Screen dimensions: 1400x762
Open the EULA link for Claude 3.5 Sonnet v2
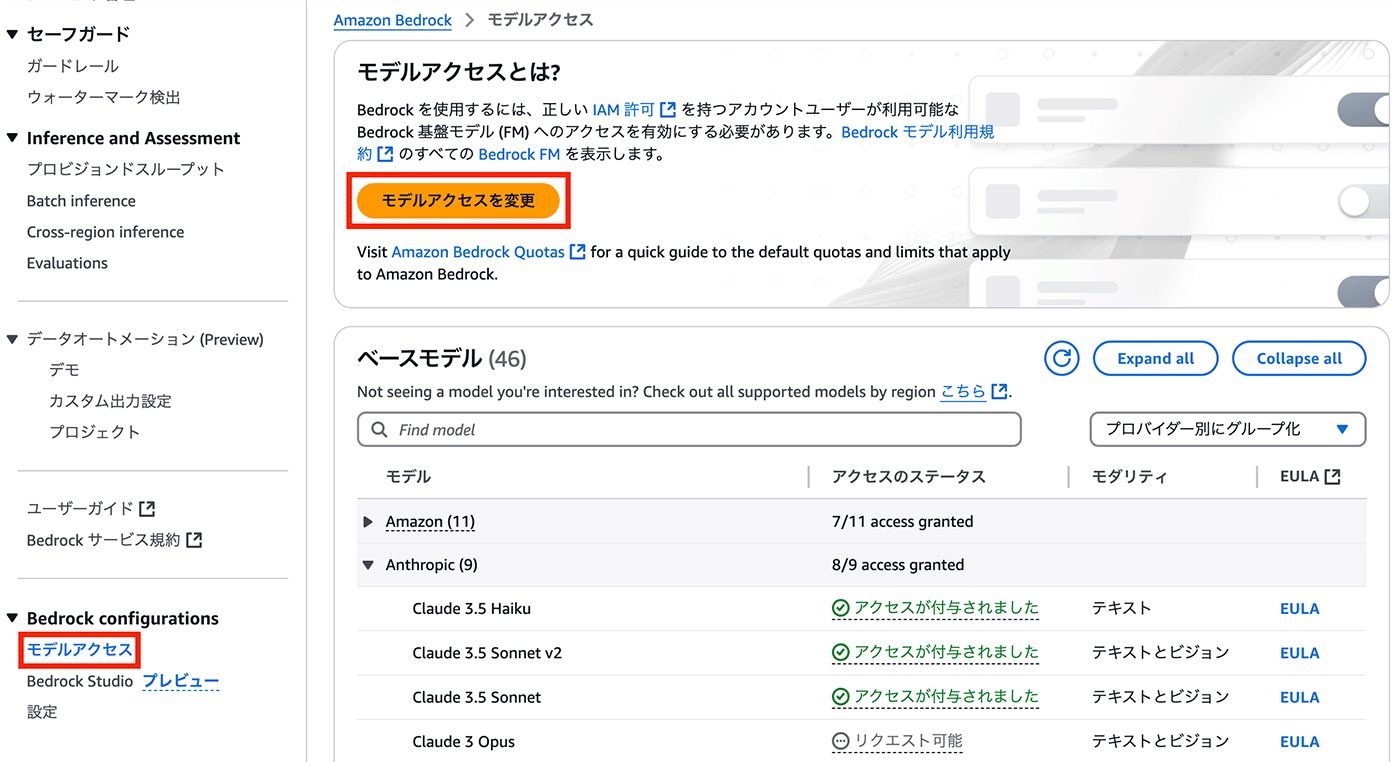(1299, 653)
